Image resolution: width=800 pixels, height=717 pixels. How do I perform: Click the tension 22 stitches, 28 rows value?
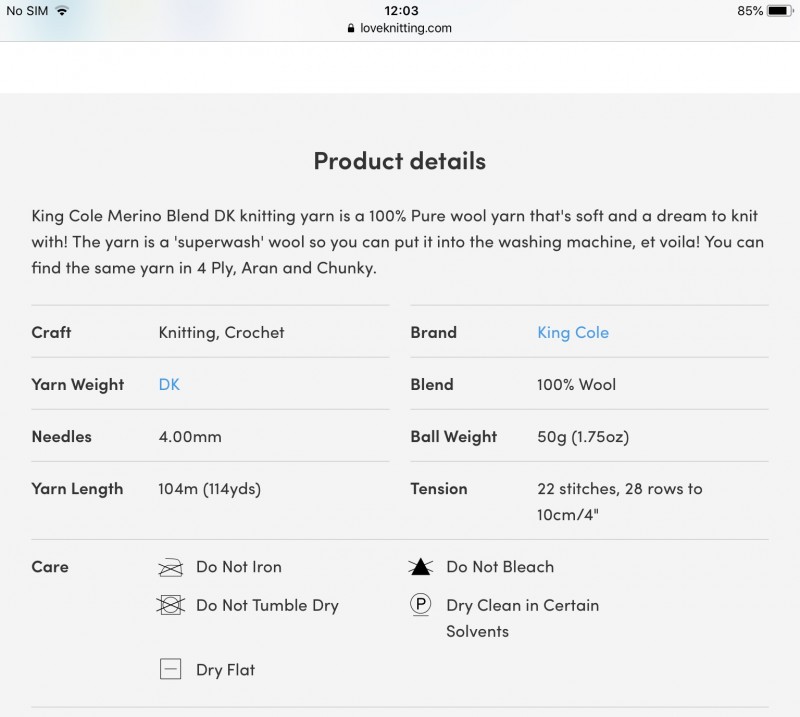[x=619, y=502]
